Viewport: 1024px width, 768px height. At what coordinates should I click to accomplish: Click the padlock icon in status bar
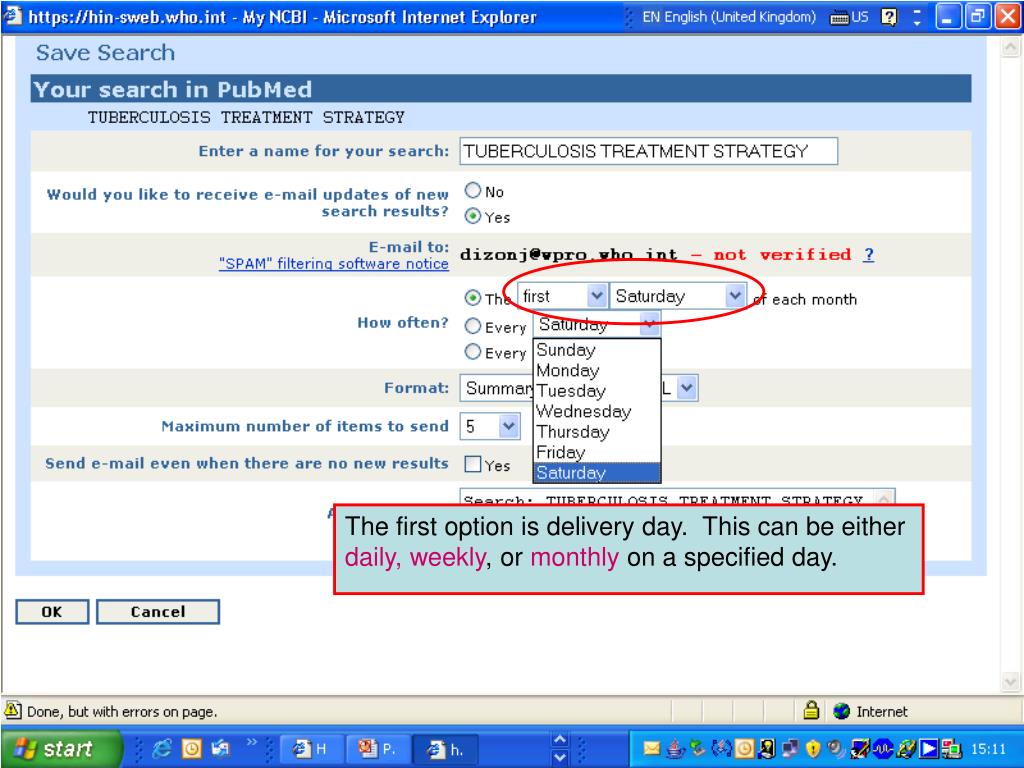pos(811,710)
